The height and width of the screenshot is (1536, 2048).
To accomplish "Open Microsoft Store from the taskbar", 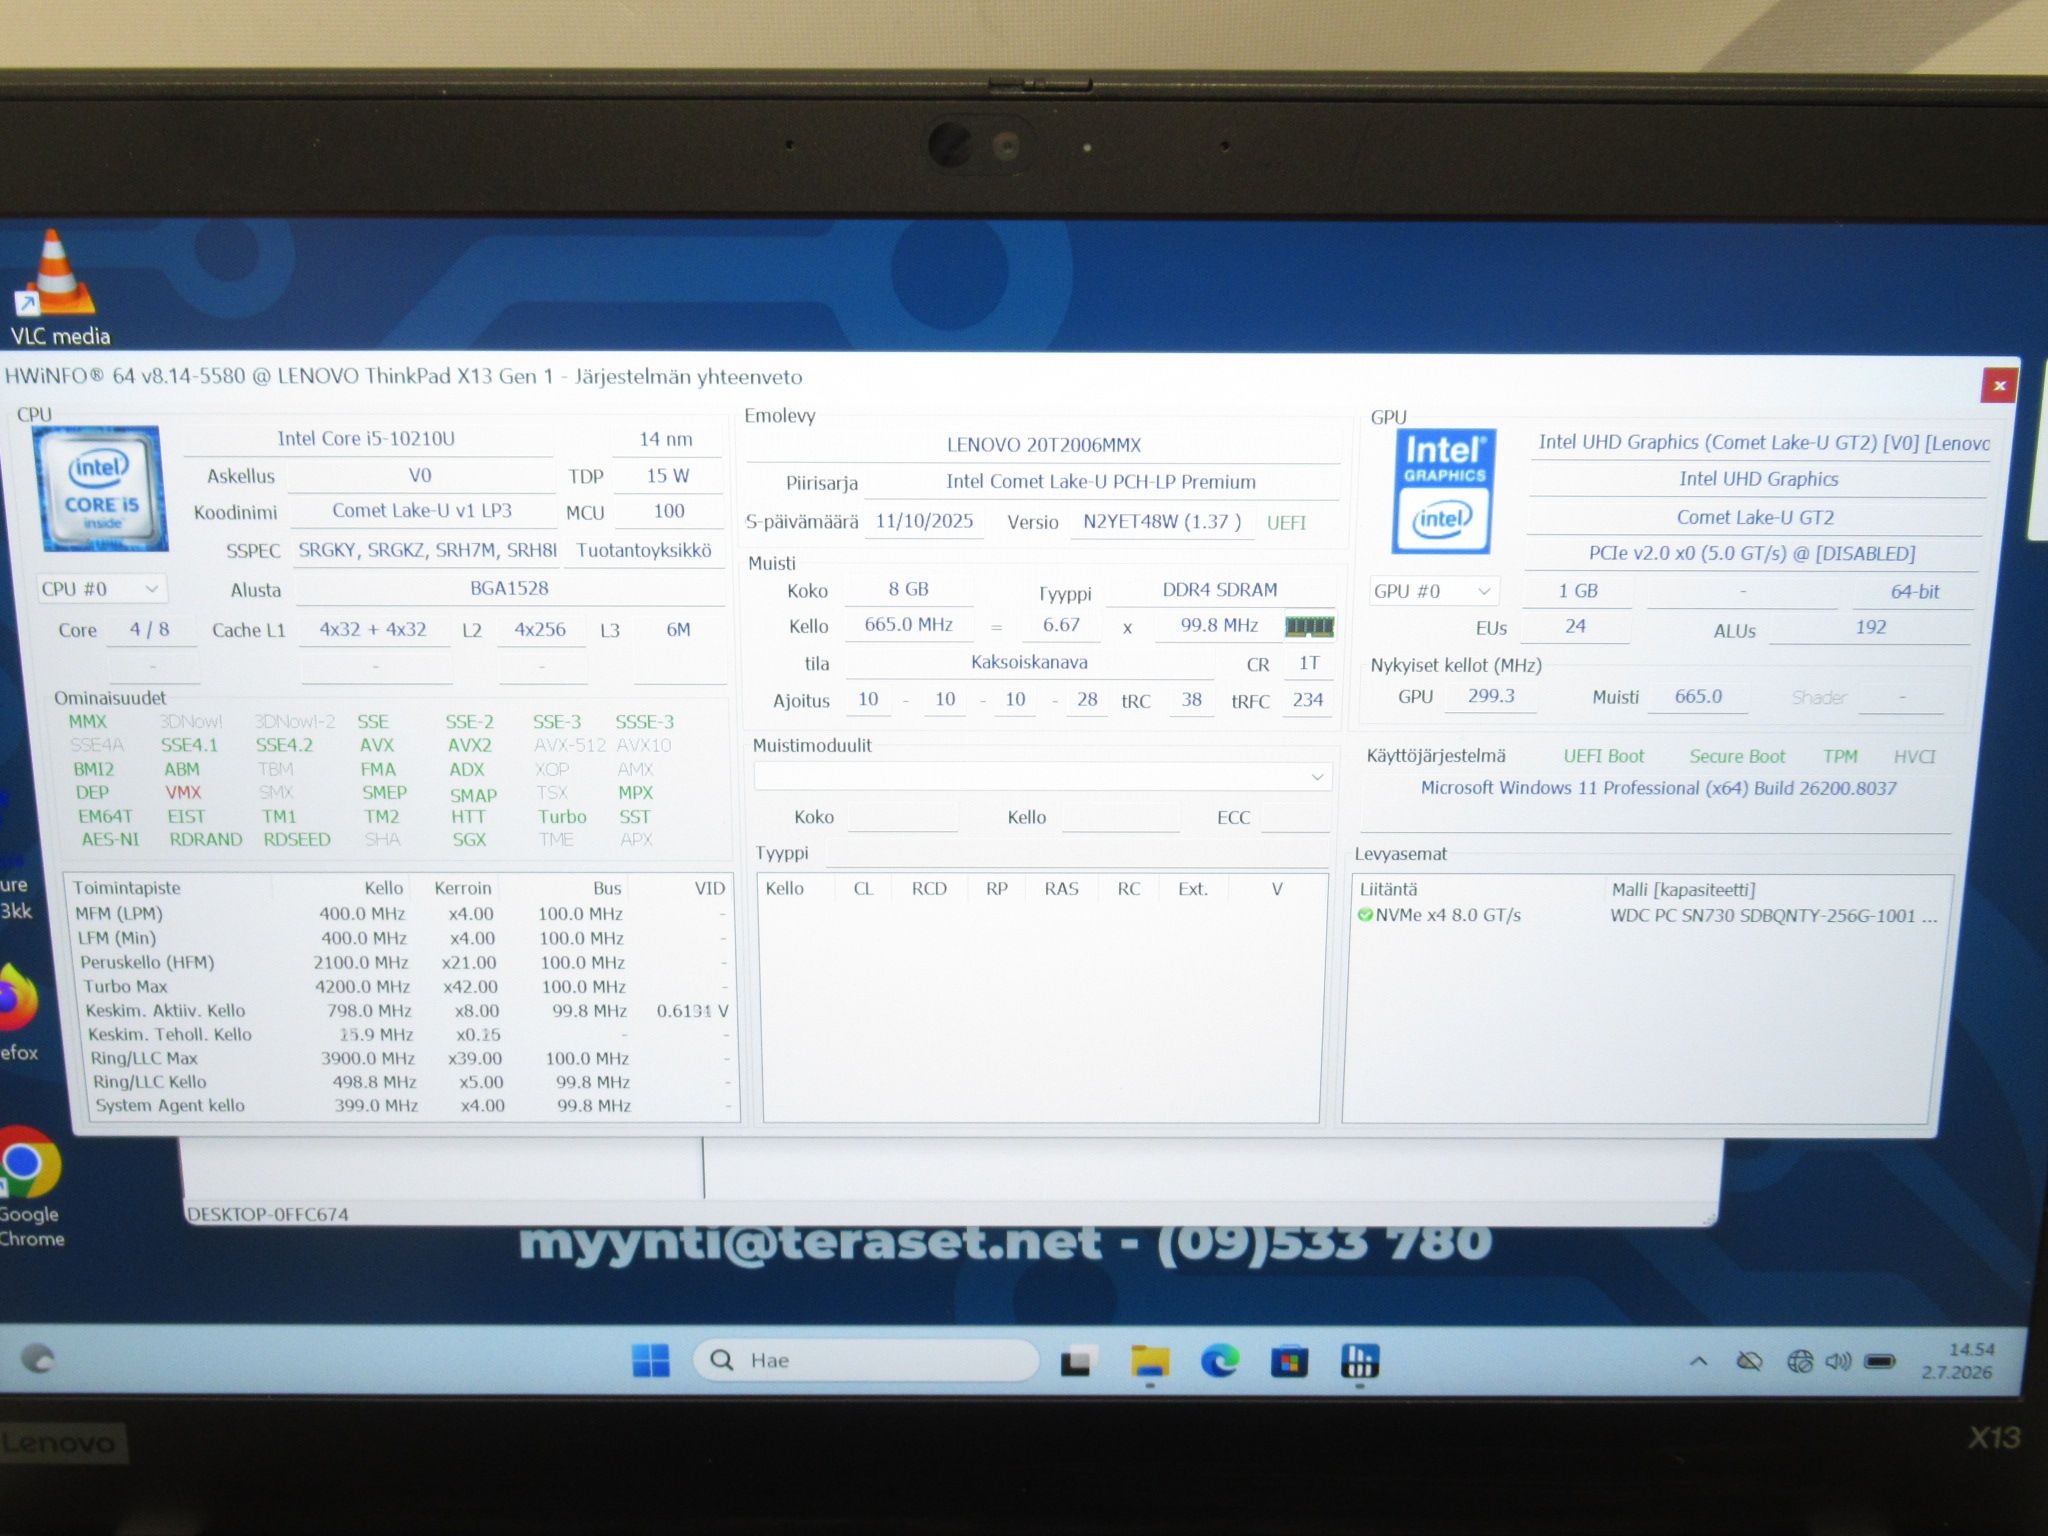I will [x=1289, y=1361].
